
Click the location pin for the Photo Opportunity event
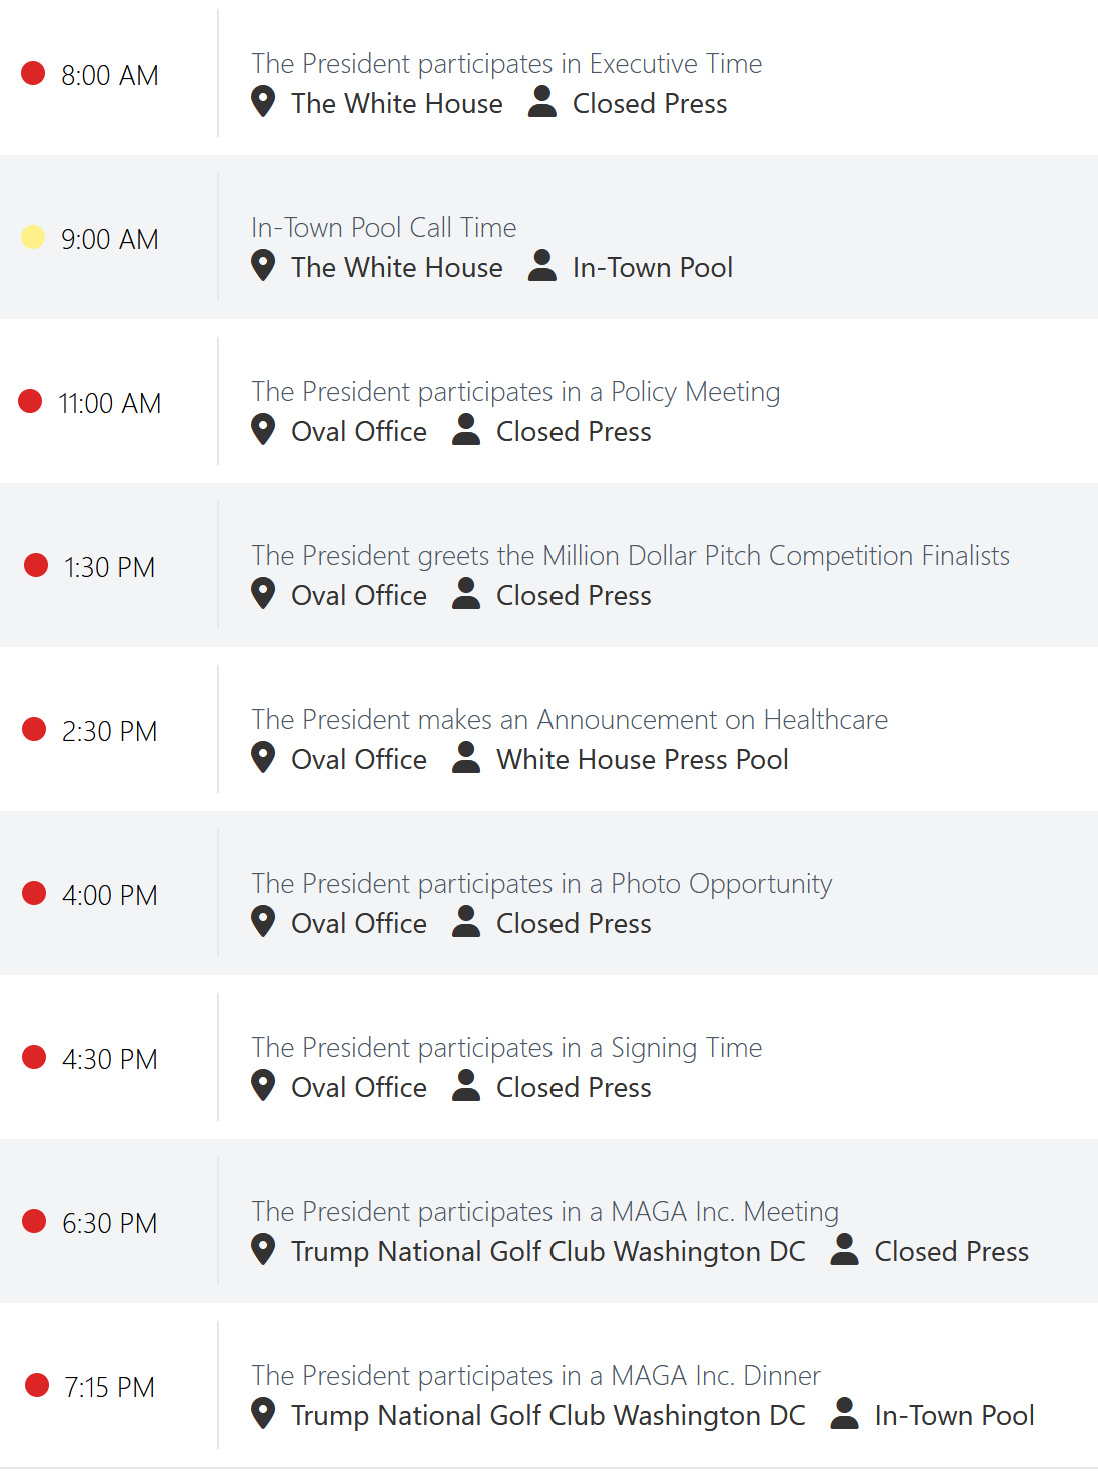(x=263, y=922)
